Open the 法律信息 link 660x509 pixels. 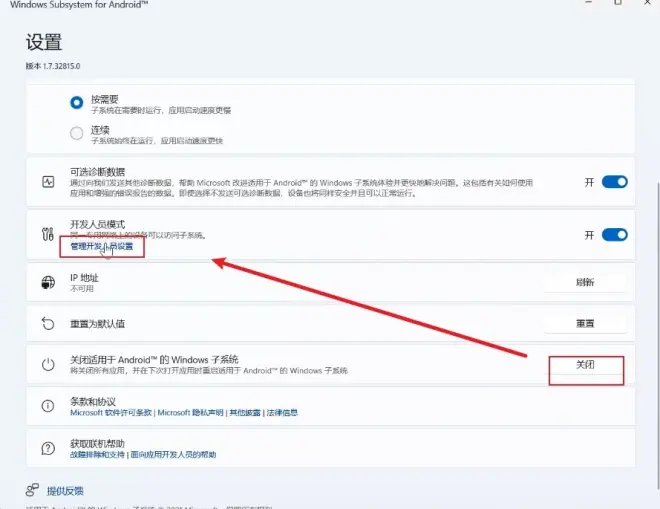[x=282, y=413]
